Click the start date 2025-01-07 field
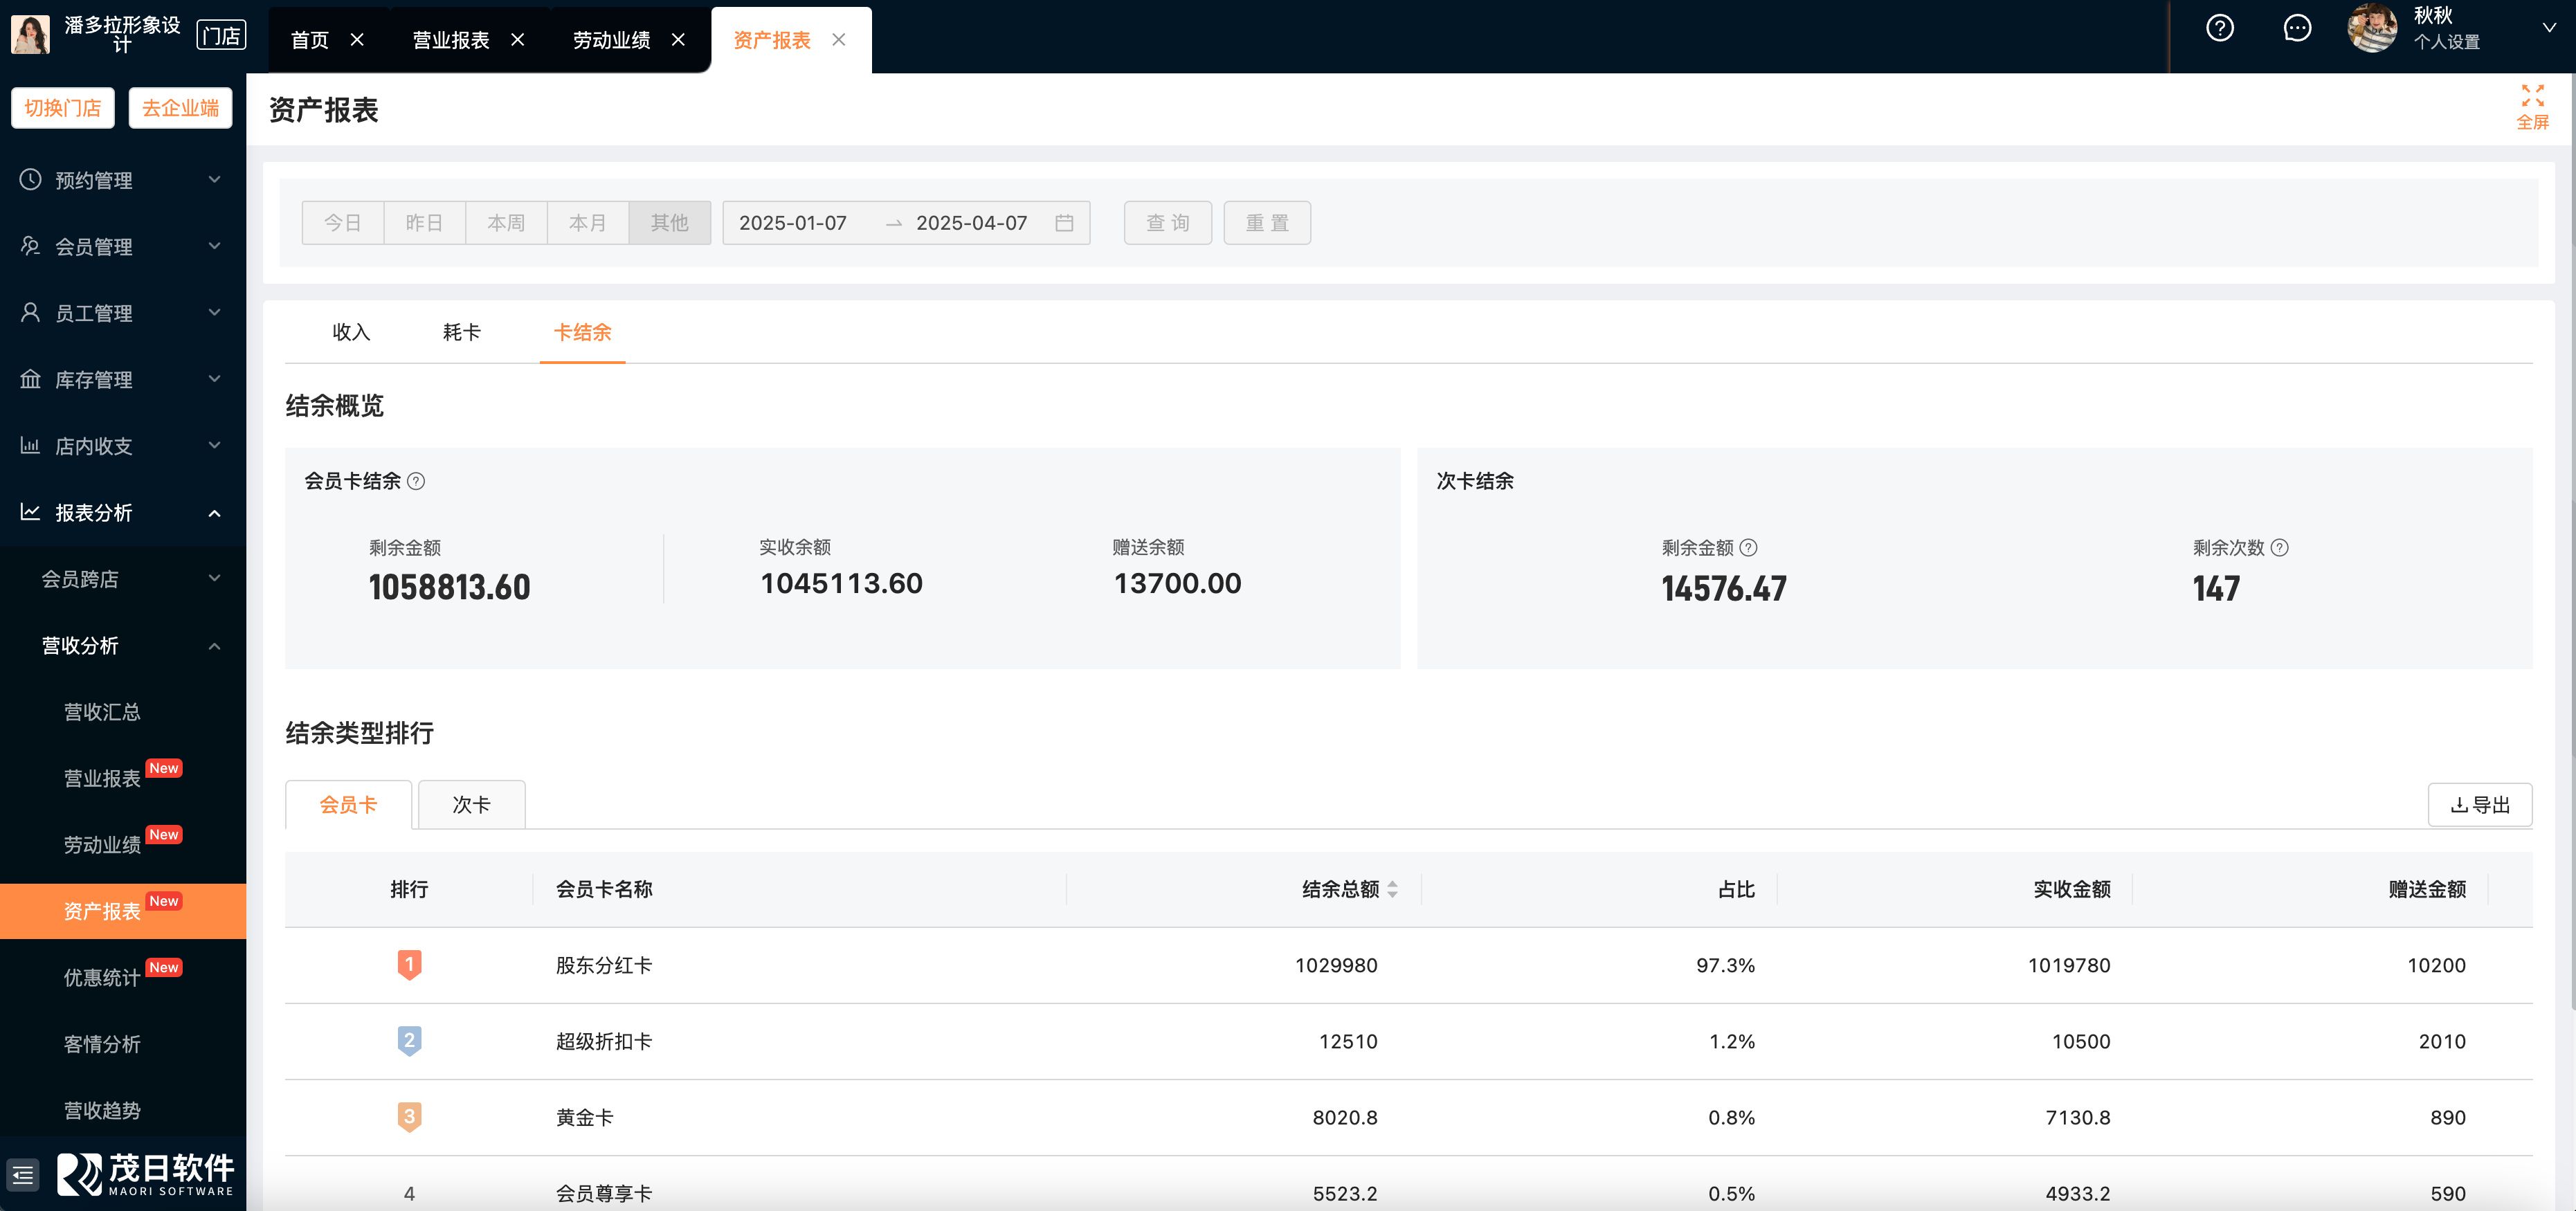The width and height of the screenshot is (2576, 1211). (x=793, y=223)
